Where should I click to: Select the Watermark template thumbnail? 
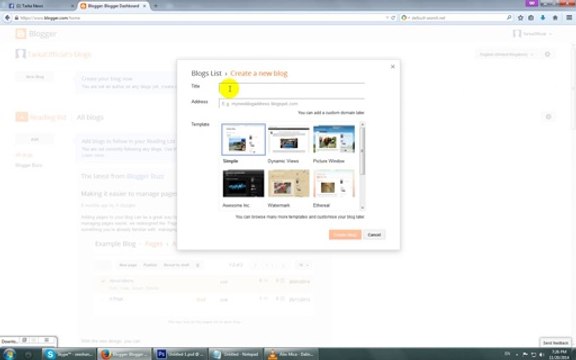(288, 183)
